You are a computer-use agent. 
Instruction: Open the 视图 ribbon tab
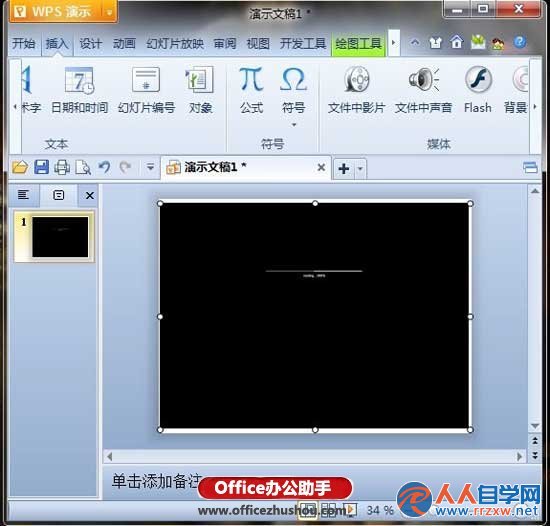(258, 44)
